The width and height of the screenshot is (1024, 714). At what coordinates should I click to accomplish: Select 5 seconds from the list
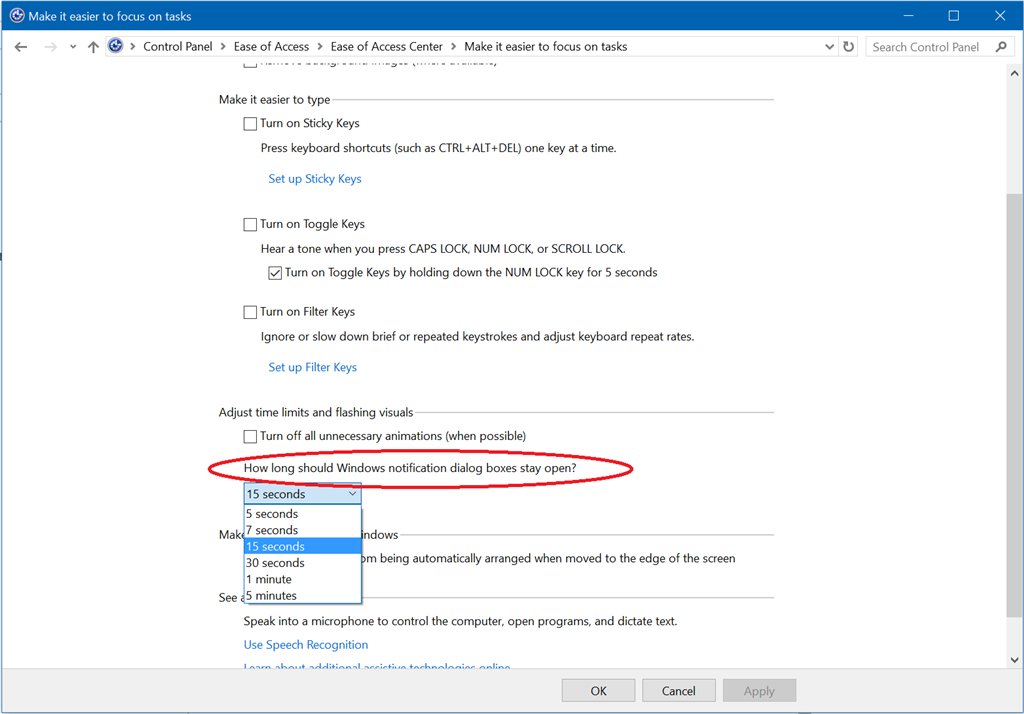302,514
